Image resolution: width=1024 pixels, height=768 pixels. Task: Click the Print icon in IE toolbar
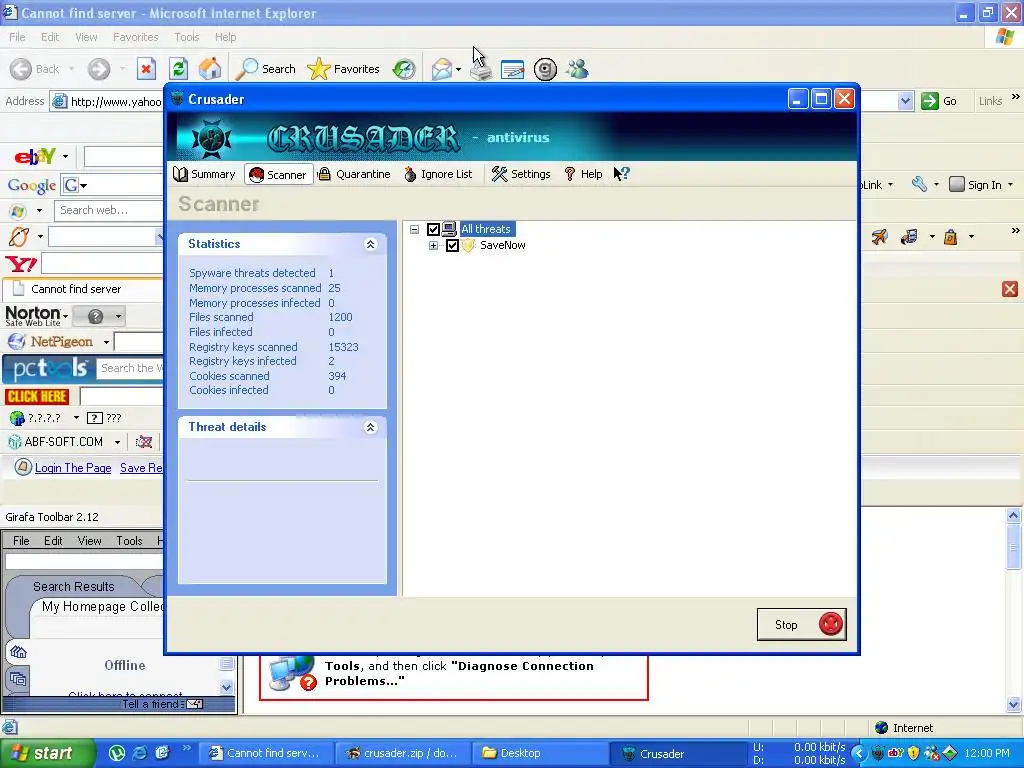pos(481,70)
